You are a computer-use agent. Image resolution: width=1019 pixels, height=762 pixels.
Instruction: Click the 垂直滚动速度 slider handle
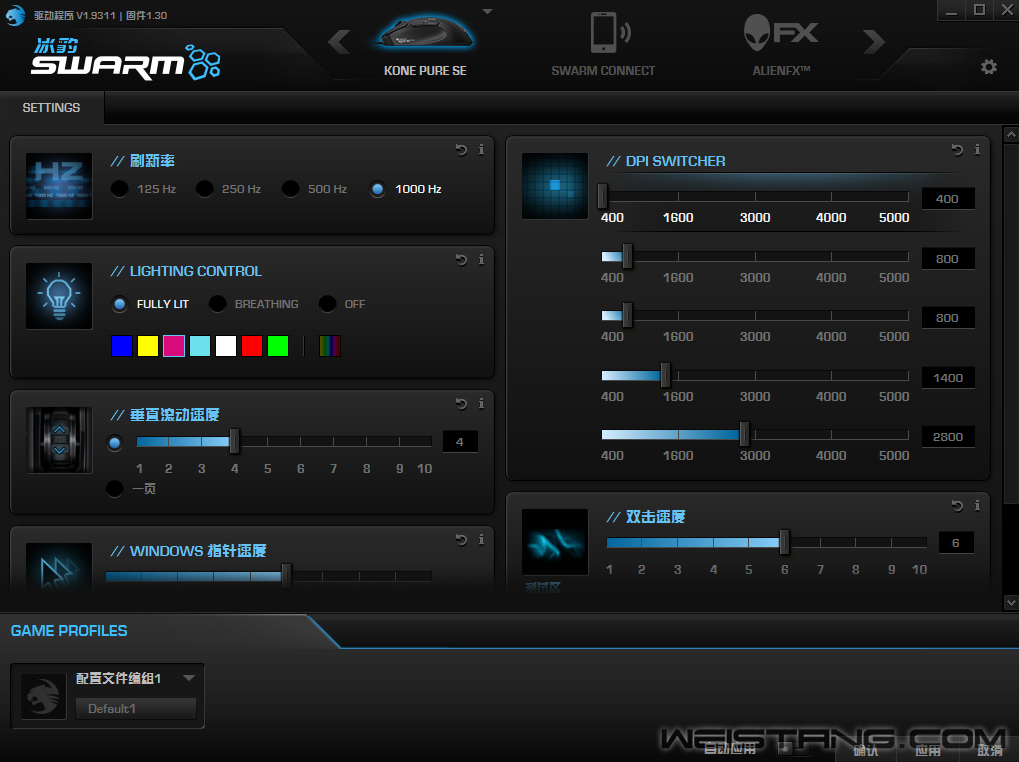235,441
